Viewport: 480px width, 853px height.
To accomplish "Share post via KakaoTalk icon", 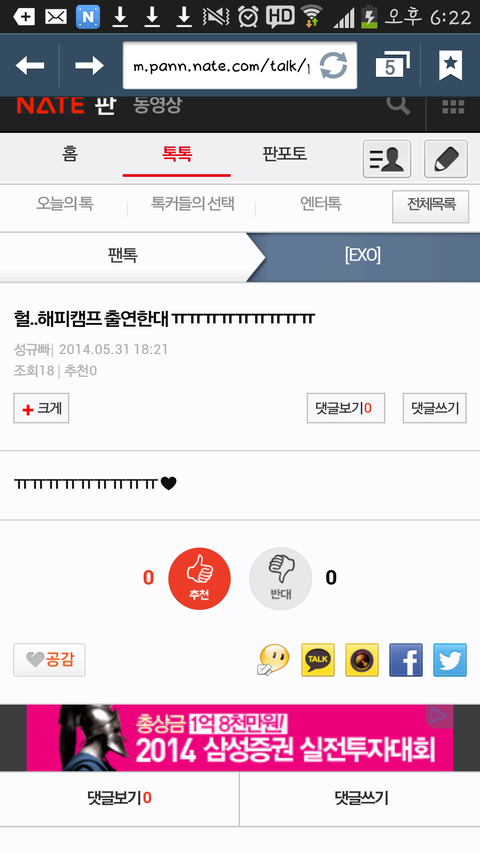I will point(318,660).
